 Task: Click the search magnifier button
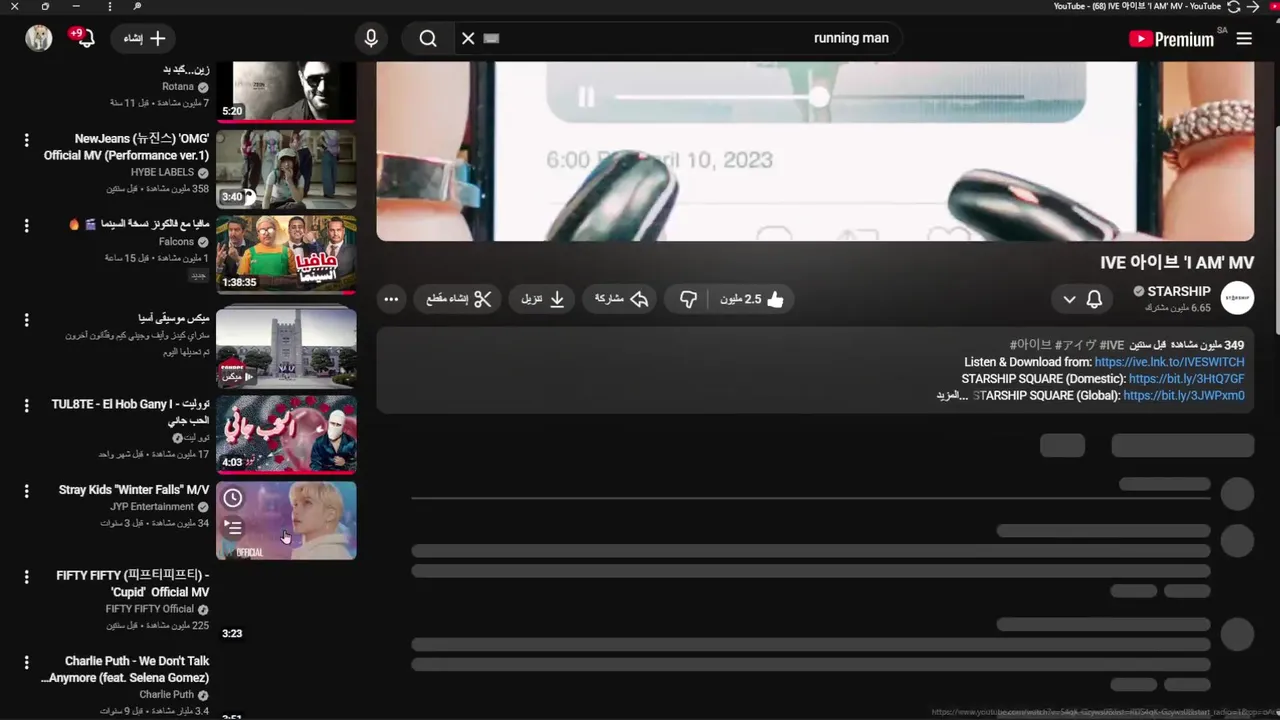pyautogui.click(x=428, y=38)
